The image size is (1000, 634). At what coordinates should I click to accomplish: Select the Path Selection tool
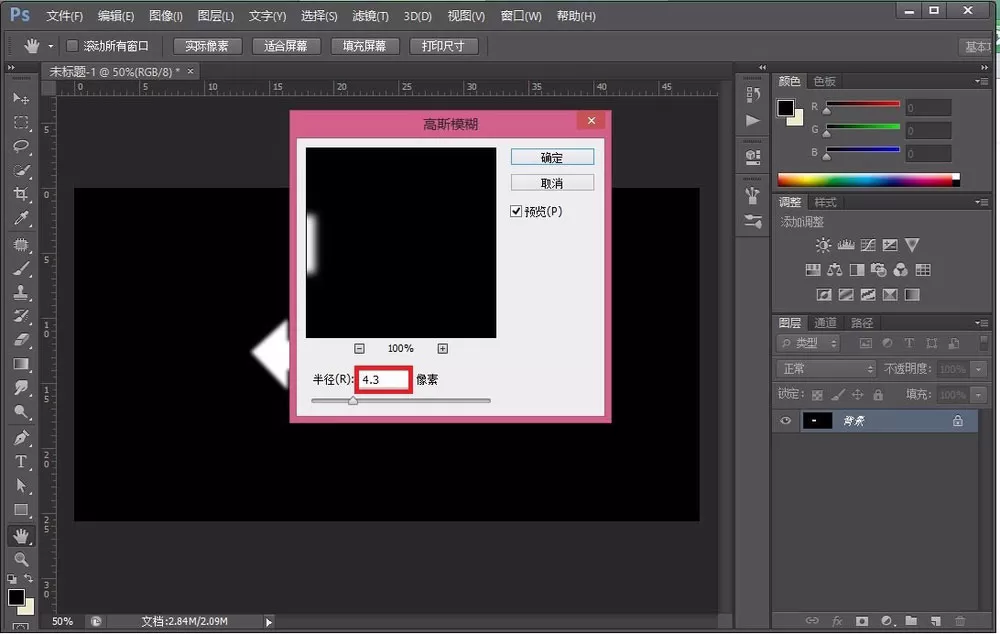pos(21,485)
